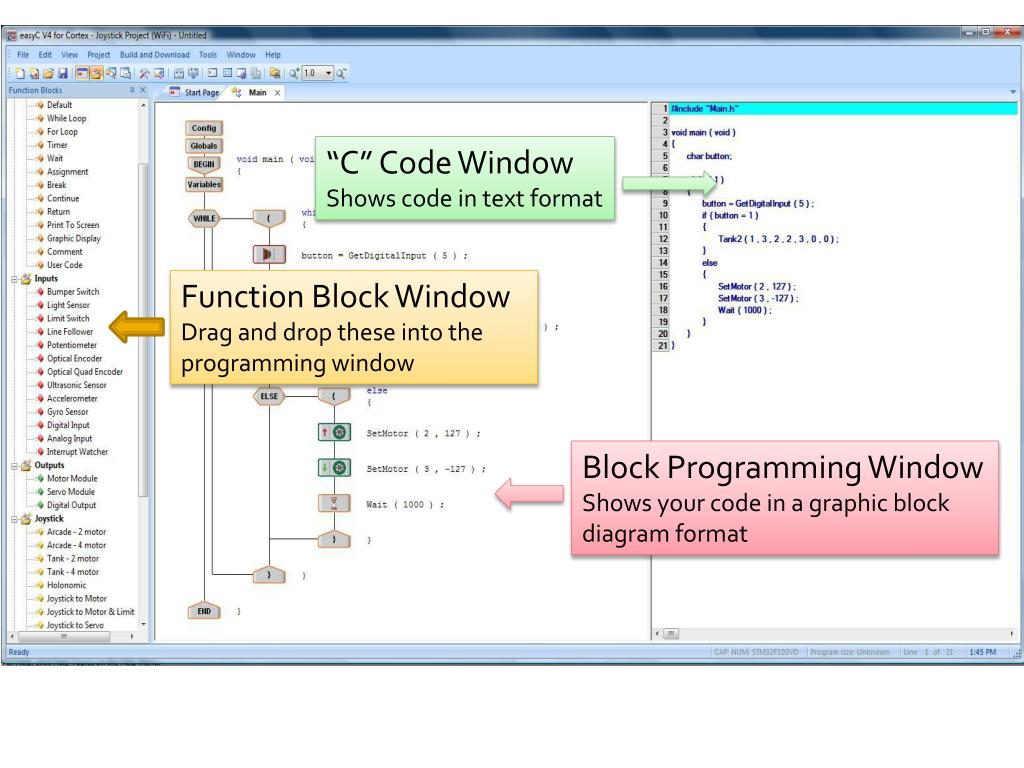Collapse the Outputs tree group
Viewport: 1024px width, 768px height.
[14, 466]
